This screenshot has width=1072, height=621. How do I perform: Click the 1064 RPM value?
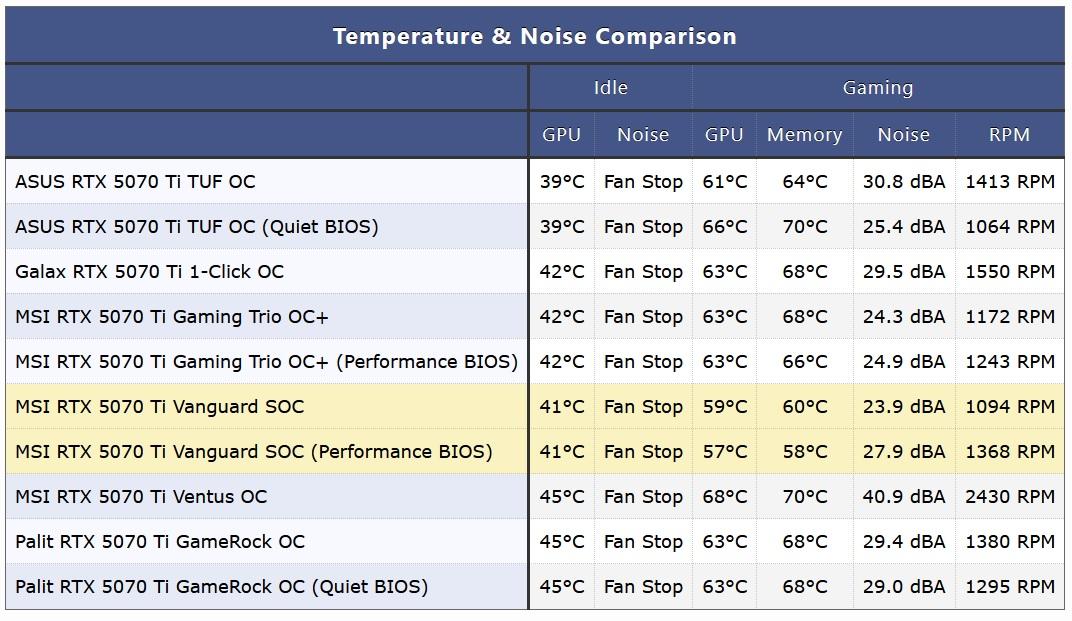point(1009,227)
